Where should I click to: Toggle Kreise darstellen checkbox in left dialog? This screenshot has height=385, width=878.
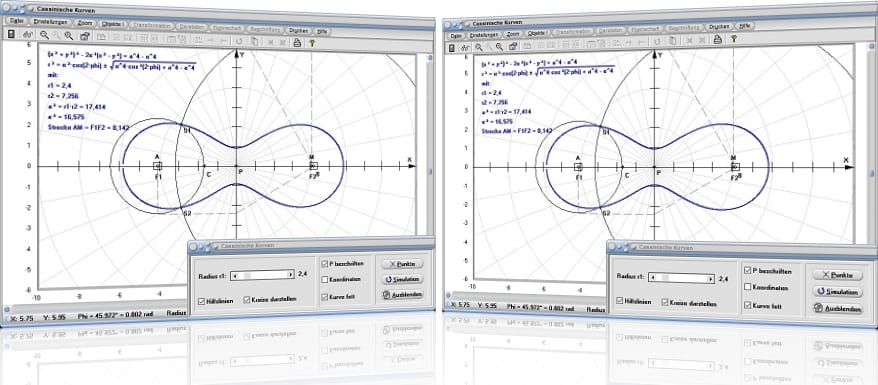(x=247, y=299)
